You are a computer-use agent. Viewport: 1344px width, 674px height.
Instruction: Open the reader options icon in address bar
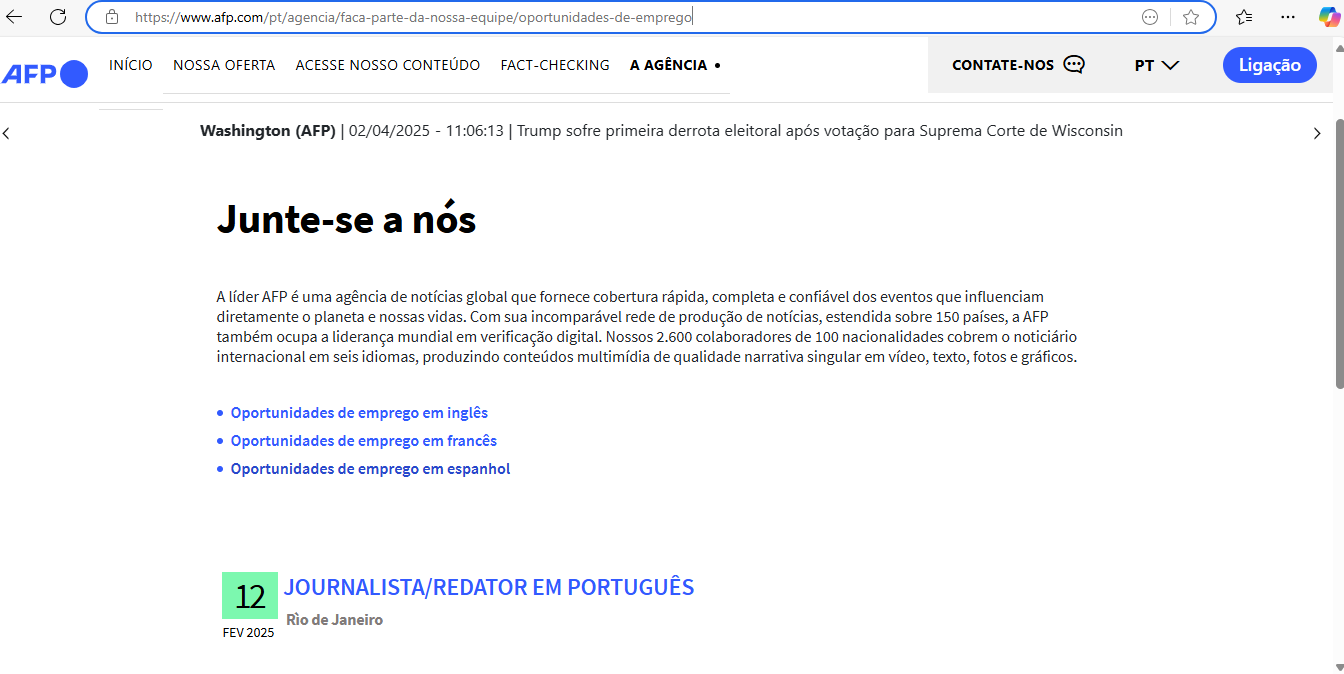[x=1150, y=17]
